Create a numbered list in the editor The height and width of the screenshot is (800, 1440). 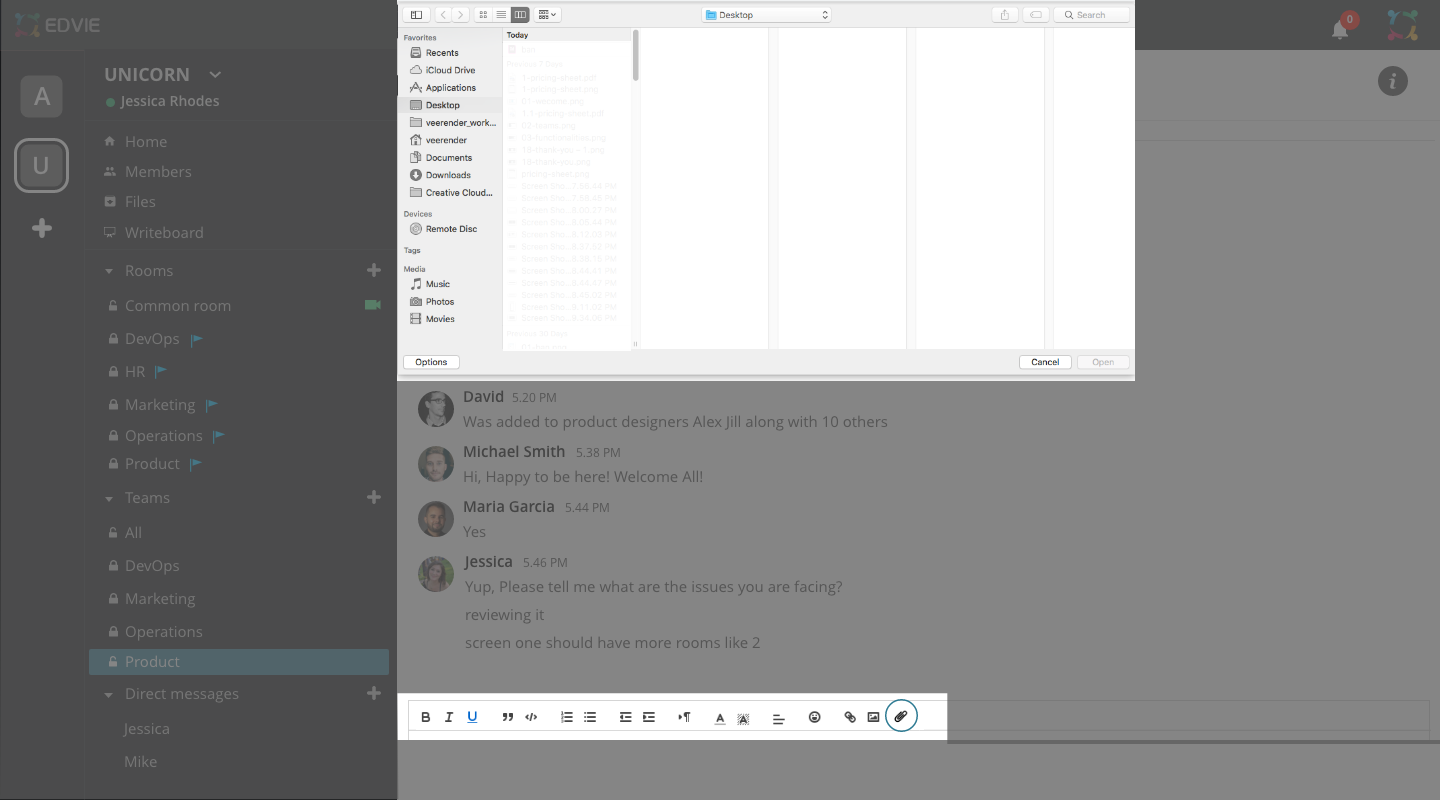coord(566,717)
